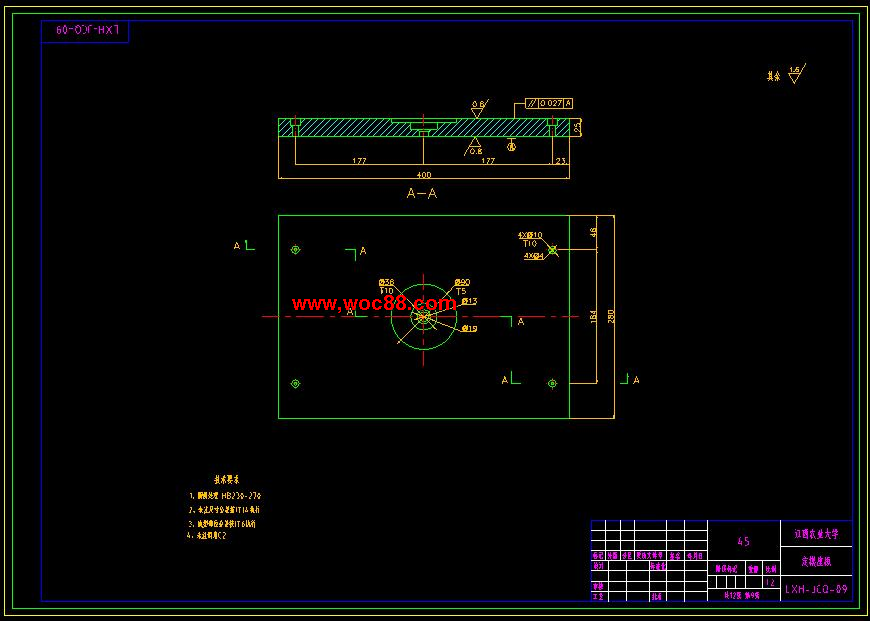The width and height of the screenshot is (870, 621).
Task: Pick the 0.8 roughness symbol below the section view
Action: click(473, 147)
